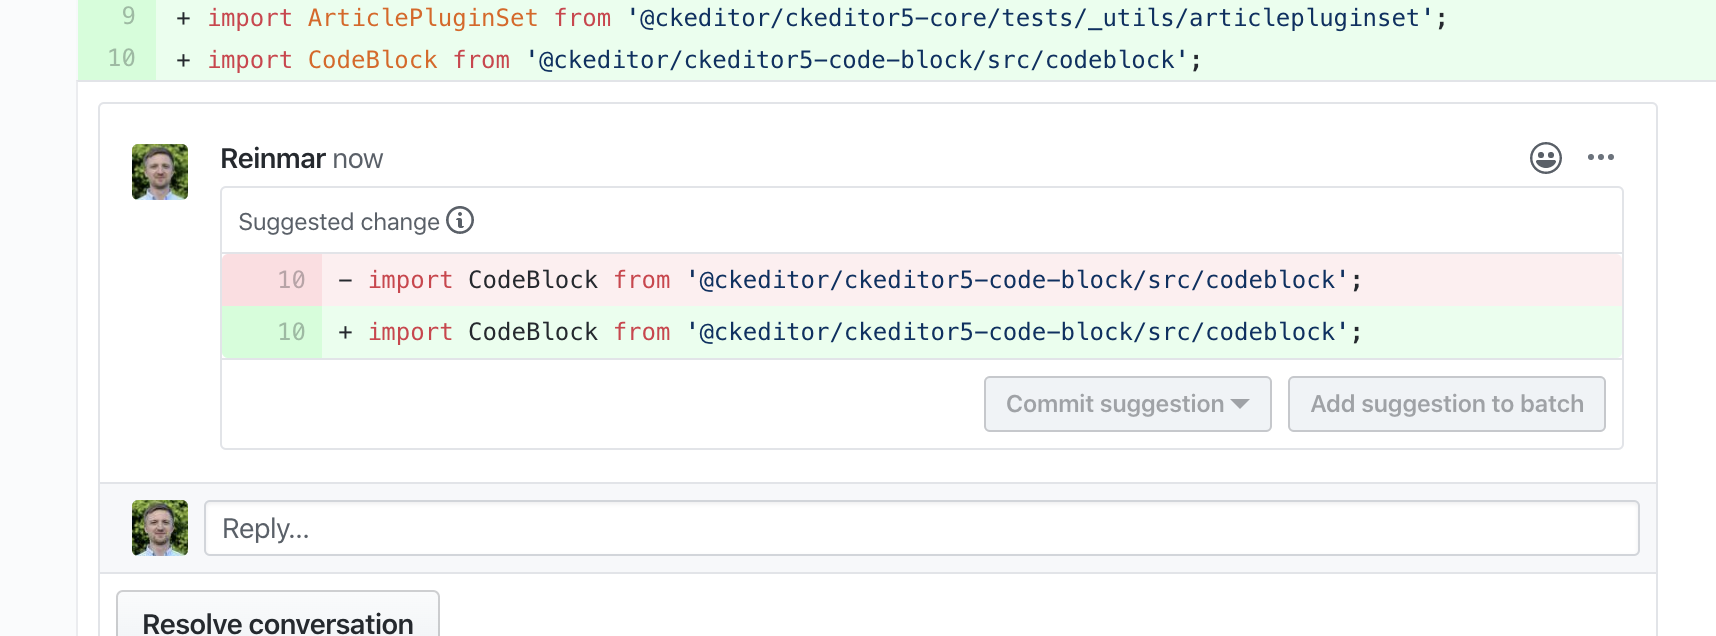Screen dimensions: 1716x636
Task: Click the avatar next to the reply box
Action: (x=159, y=527)
